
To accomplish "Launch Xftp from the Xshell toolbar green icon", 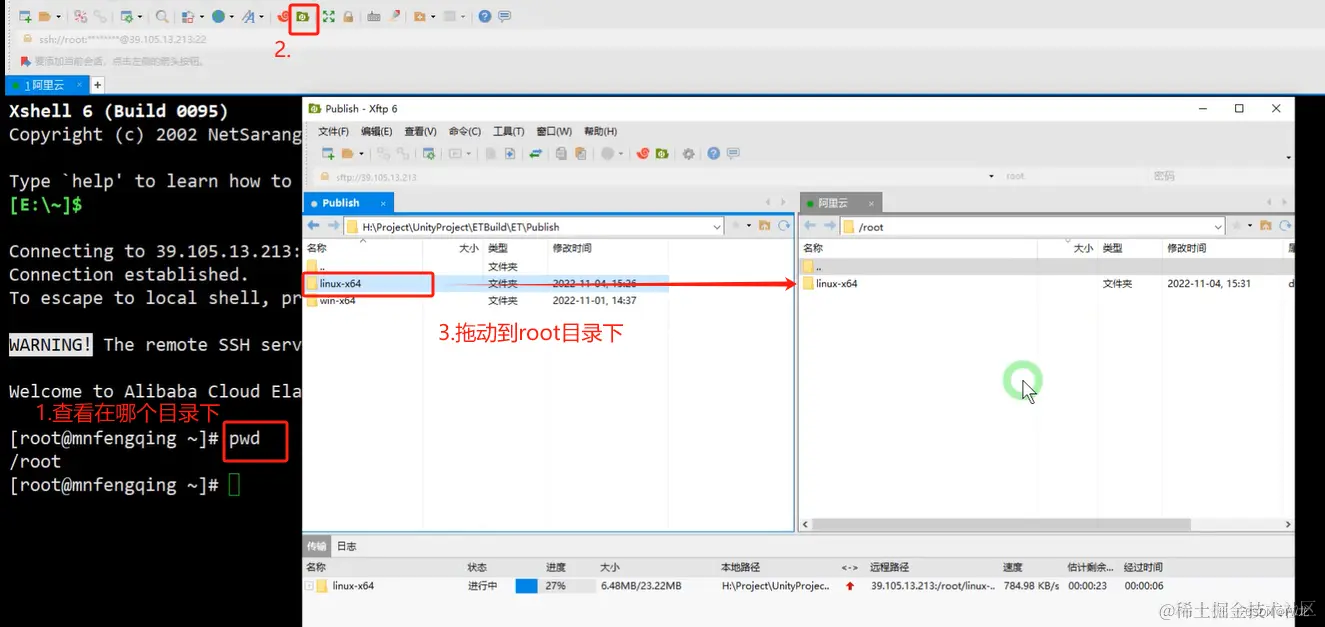I will point(303,17).
